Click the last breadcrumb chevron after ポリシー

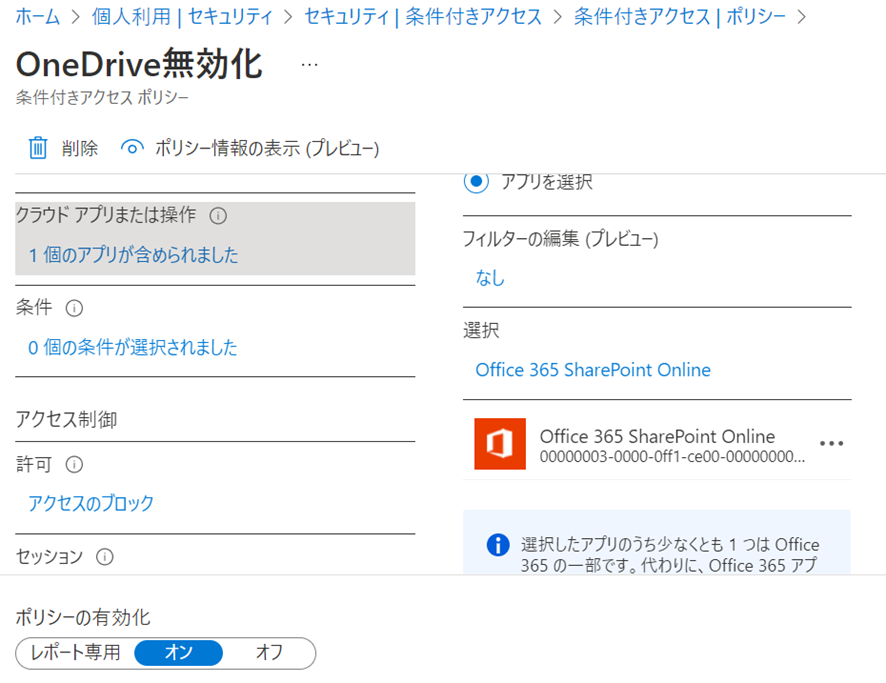point(801,17)
